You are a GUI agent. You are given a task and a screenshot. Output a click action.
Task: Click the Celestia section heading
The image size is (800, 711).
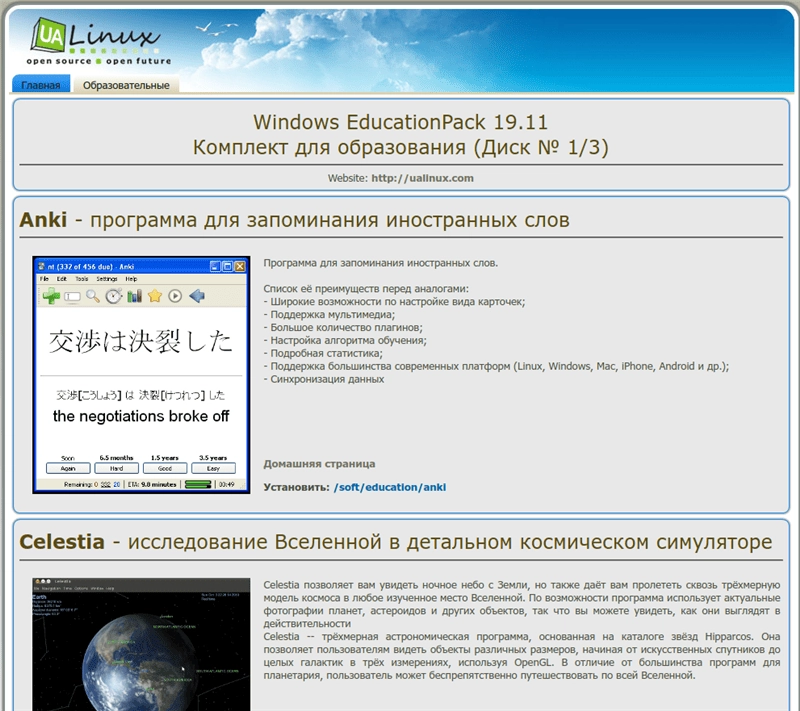click(x=396, y=542)
